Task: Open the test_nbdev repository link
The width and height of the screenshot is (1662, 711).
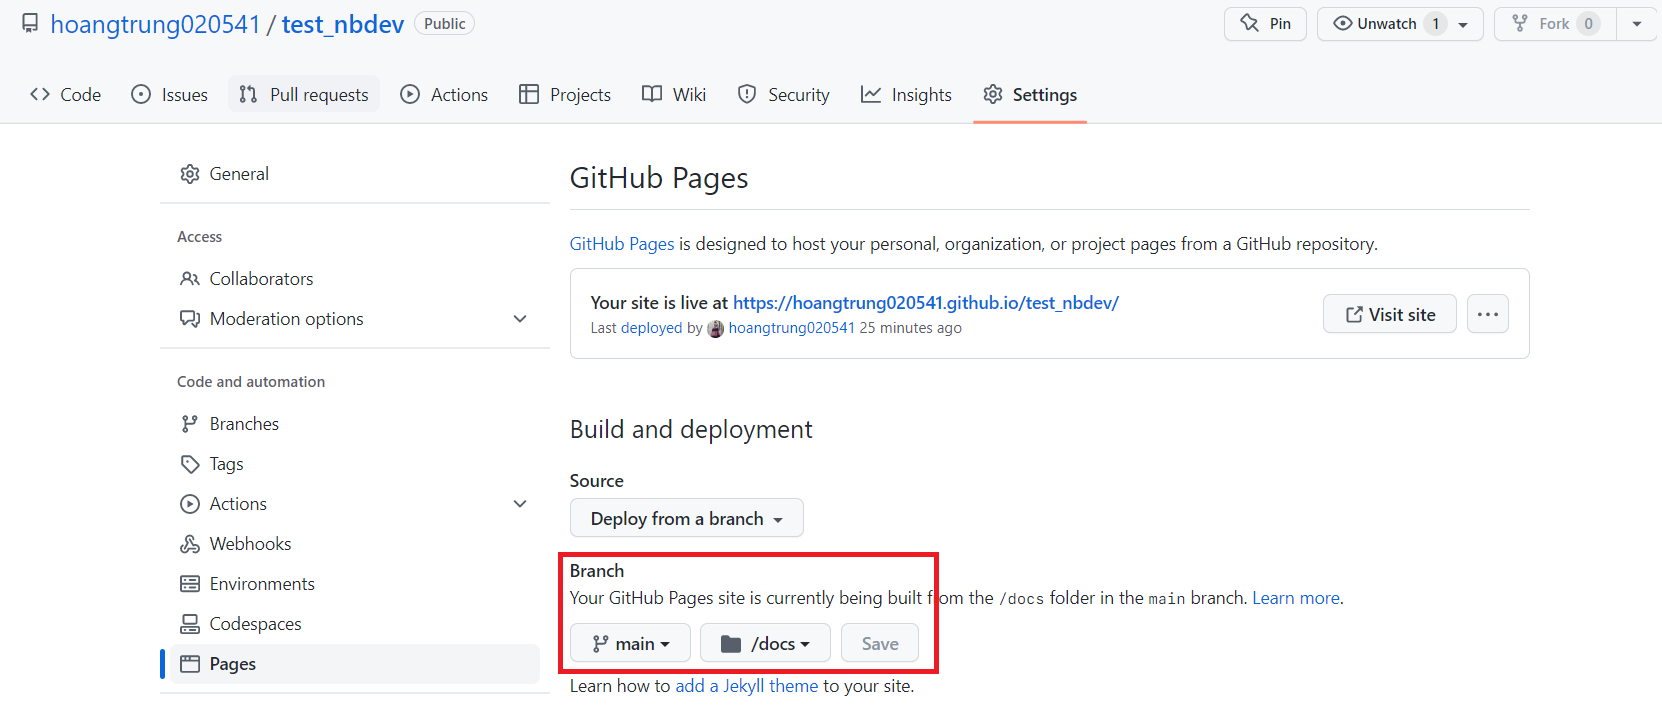Action: coord(343,24)
